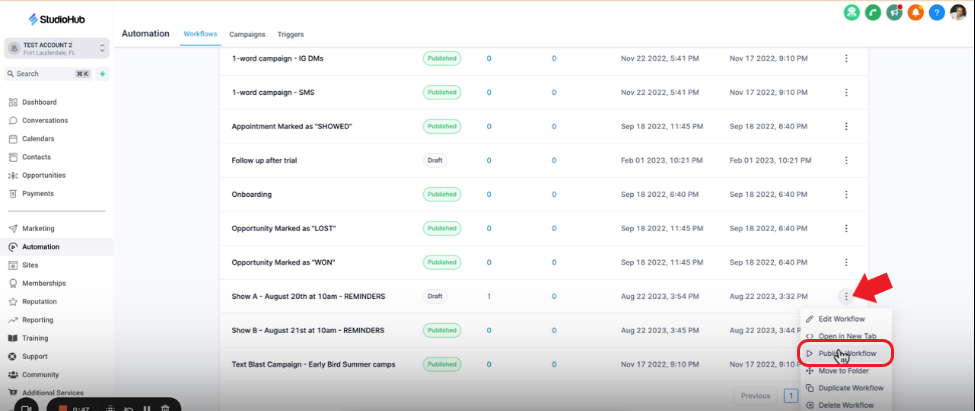The height and width of the screenshot is (411, 975).
Task: Restart the recording with undo arrow icon
Action: [x=129, y=409]
